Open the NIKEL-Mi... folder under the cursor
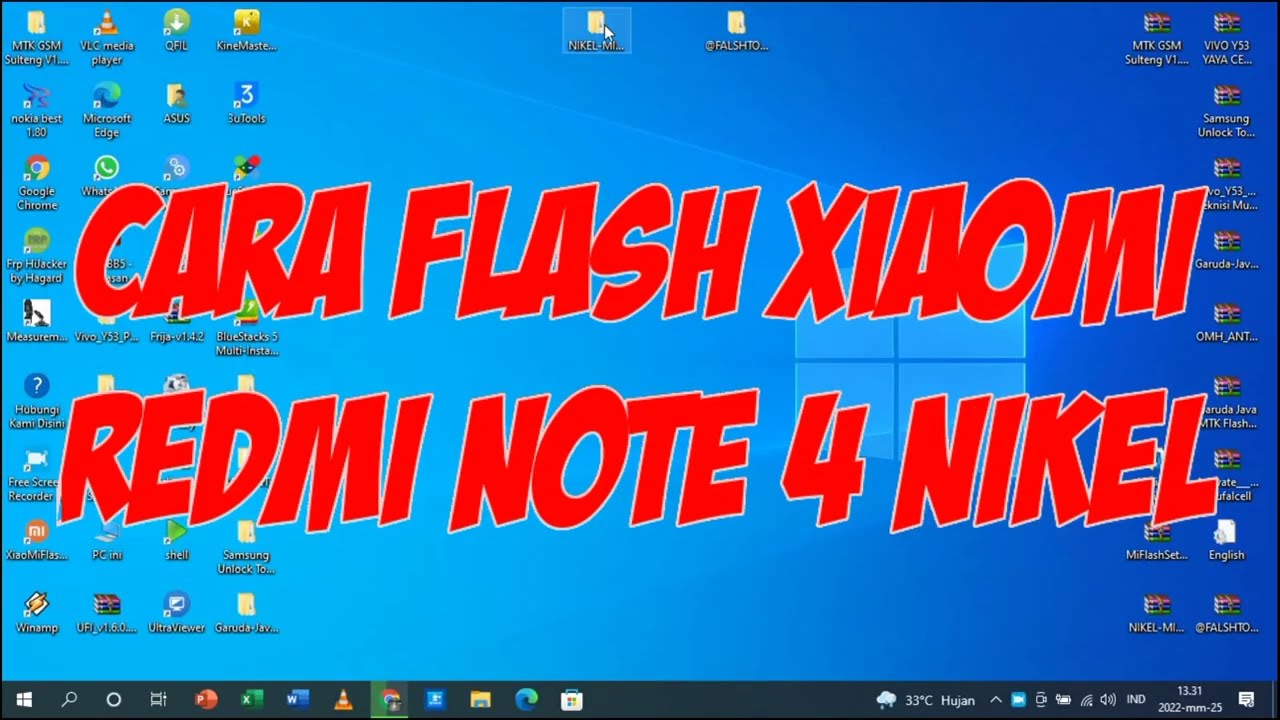 pos(596,30)
